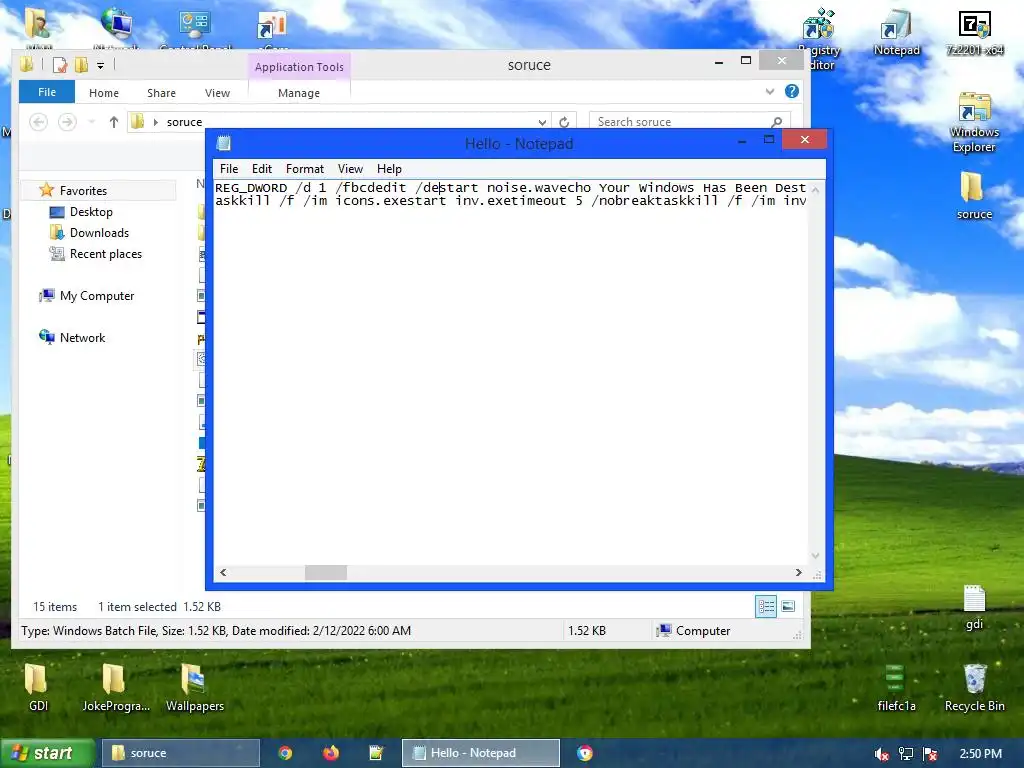Select Recent places in navigation pane
The image size is (1024, 768).
[106, 253]
